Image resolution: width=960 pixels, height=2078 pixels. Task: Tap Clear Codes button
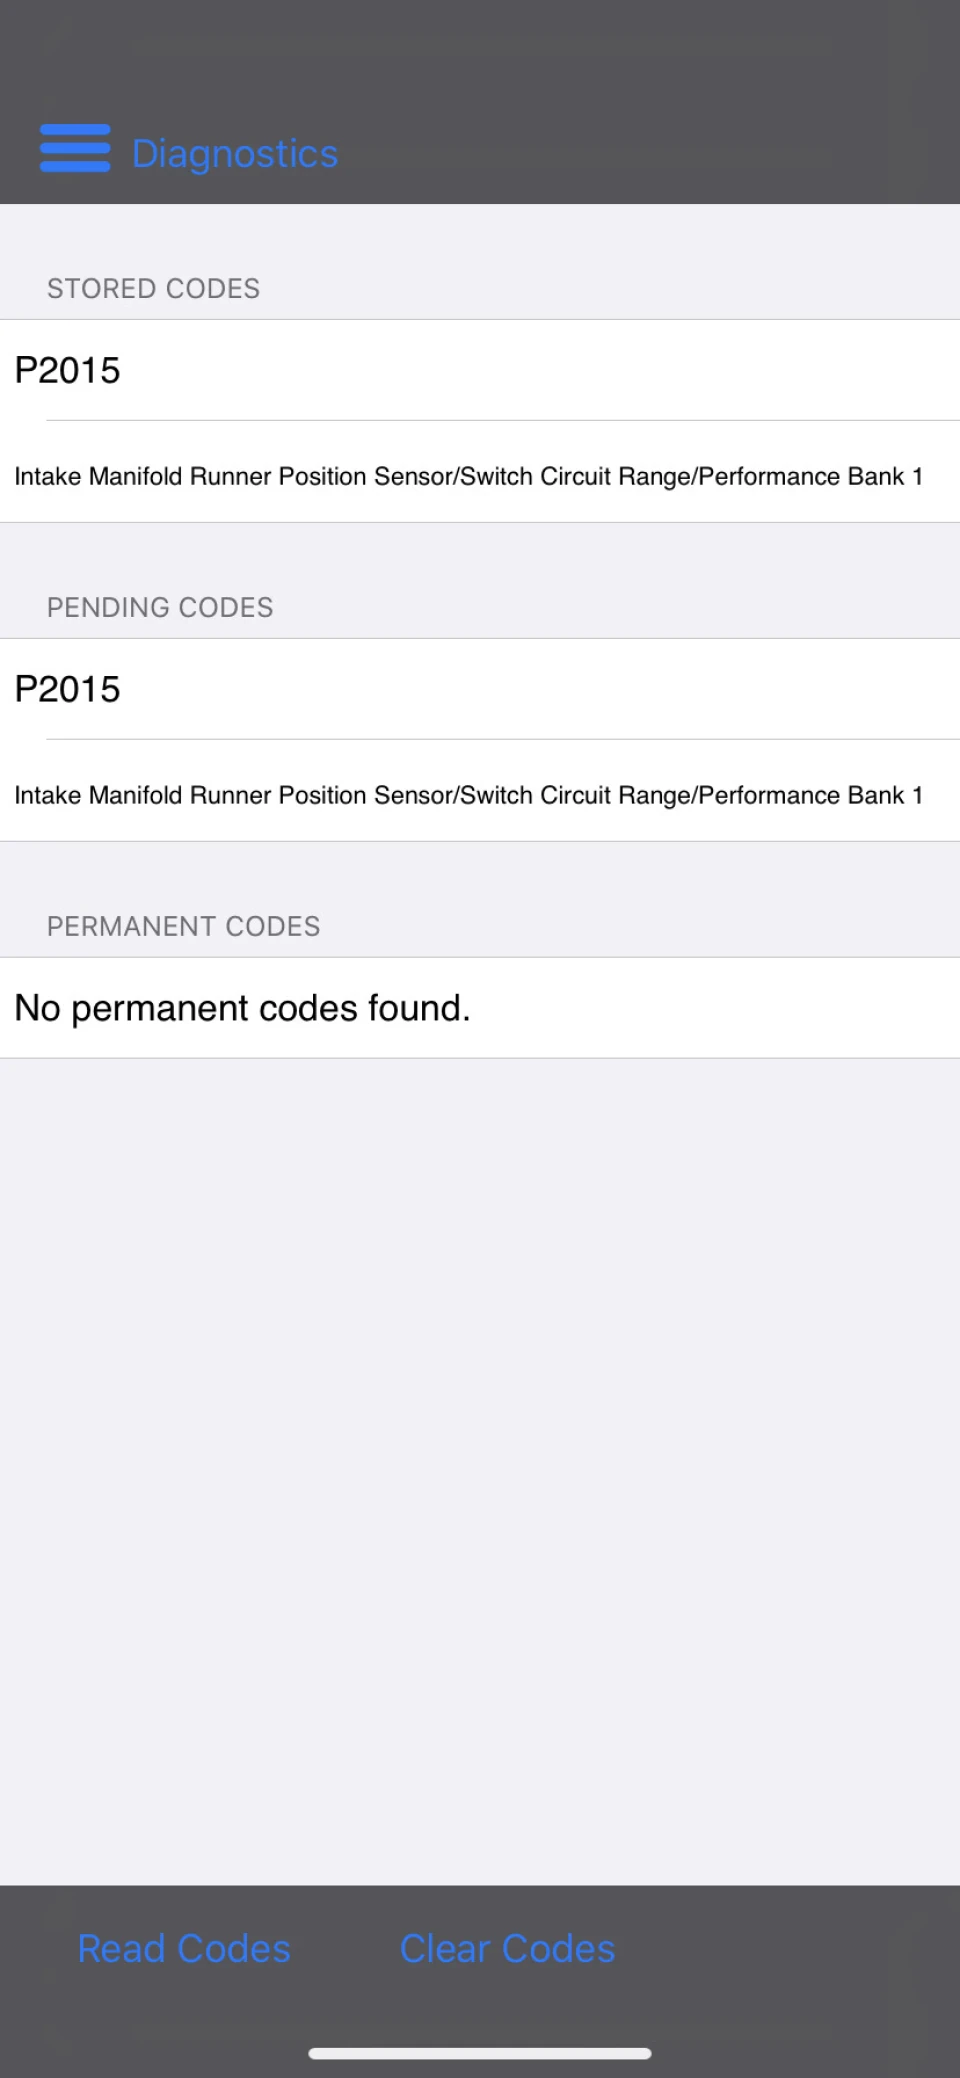pyautogui.click(x=507, y=1948)
